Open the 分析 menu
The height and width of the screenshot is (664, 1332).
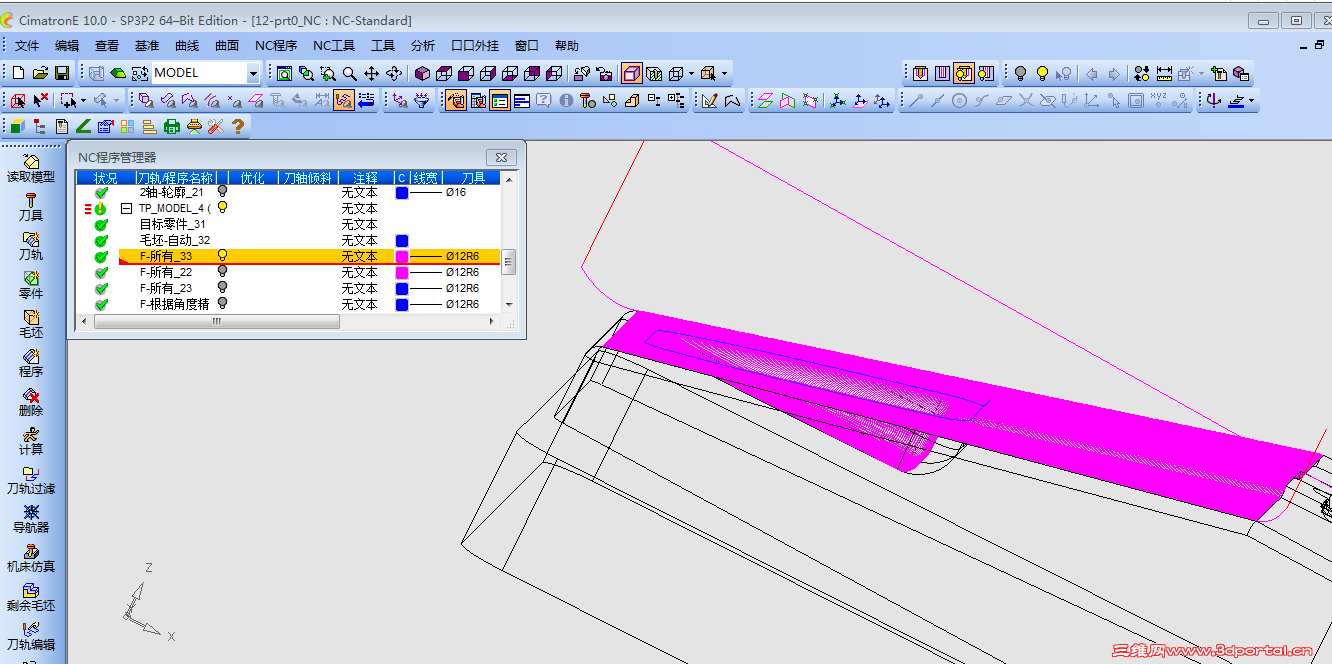(x=423, y=46)
